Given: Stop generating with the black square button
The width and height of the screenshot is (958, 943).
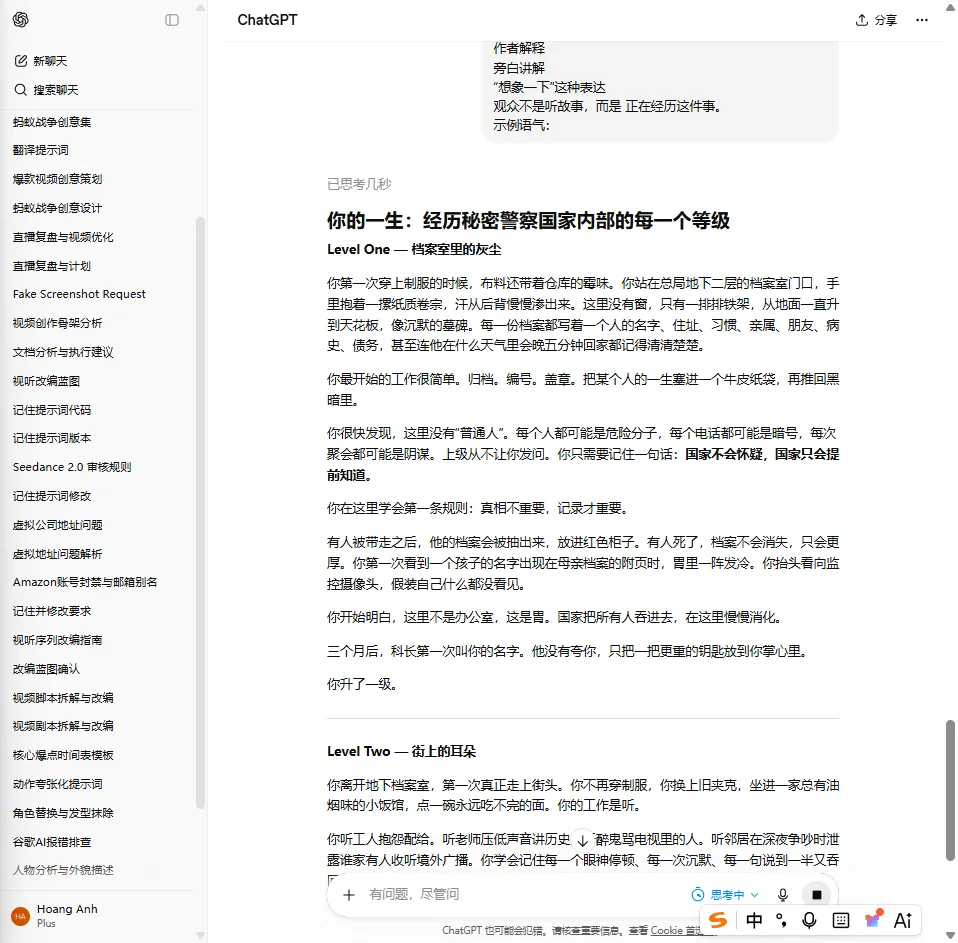Looking at the screenshot, I should click(x=817, y=895).
